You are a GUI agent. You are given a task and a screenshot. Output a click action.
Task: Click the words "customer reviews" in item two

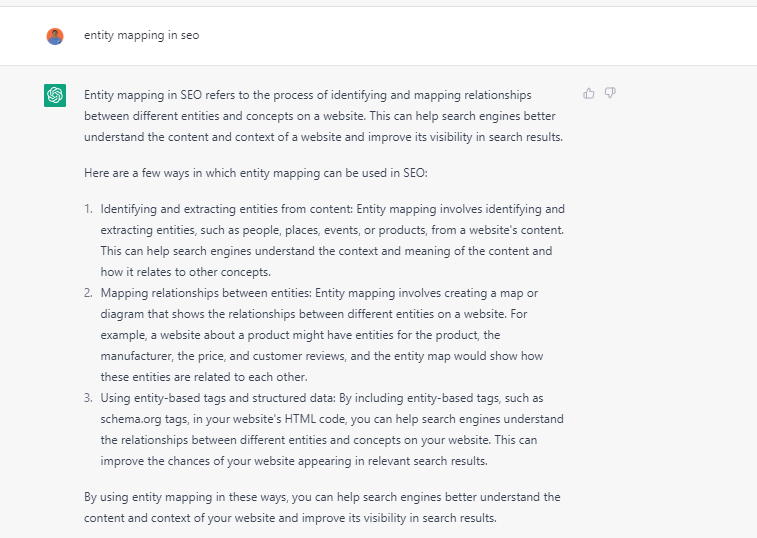pos(303,355)
